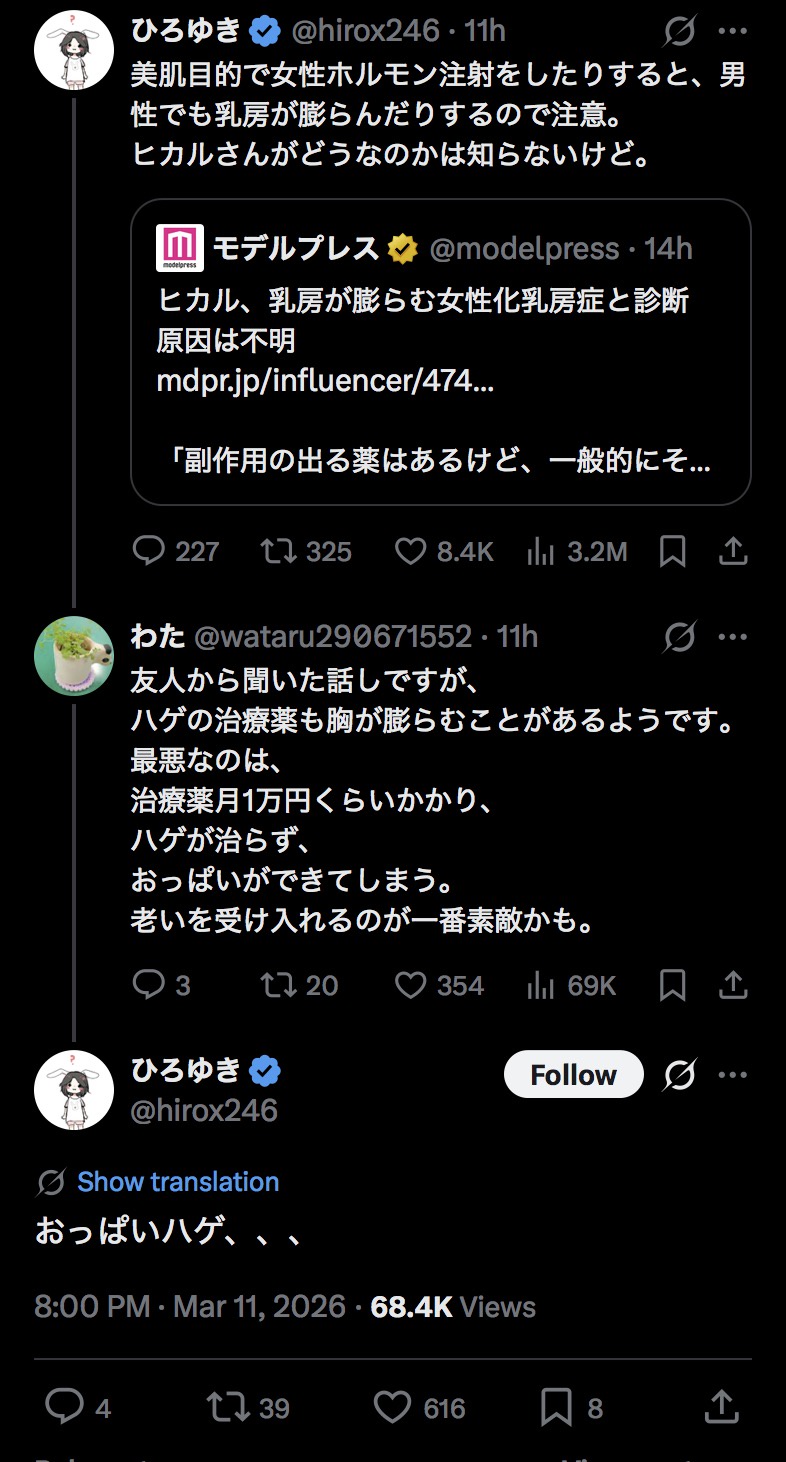The height and width of the screenshot is (1462, 786).
Task: Follow ひろゆき with Follow button
Action: pyautogui.click(x=573, y=1075)
